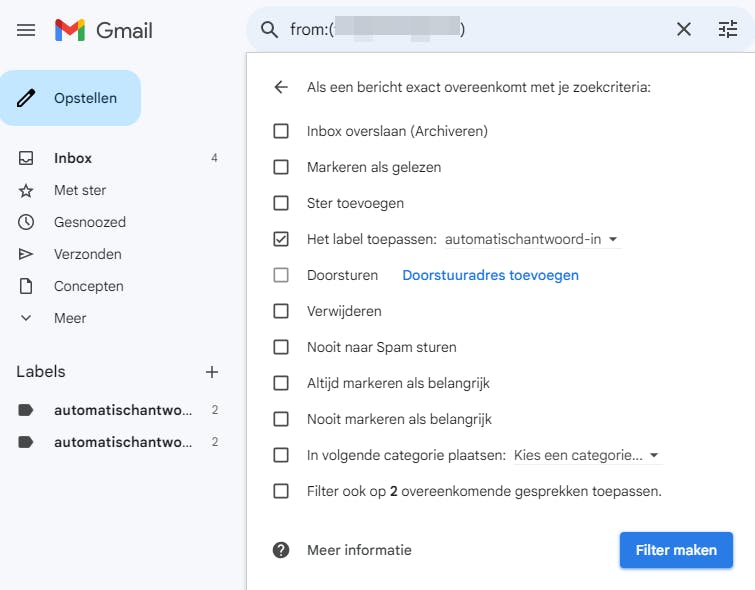This screenshot has height=590, width=755.
Task: Go to the Inbox folder
Action: coord(73,158)
